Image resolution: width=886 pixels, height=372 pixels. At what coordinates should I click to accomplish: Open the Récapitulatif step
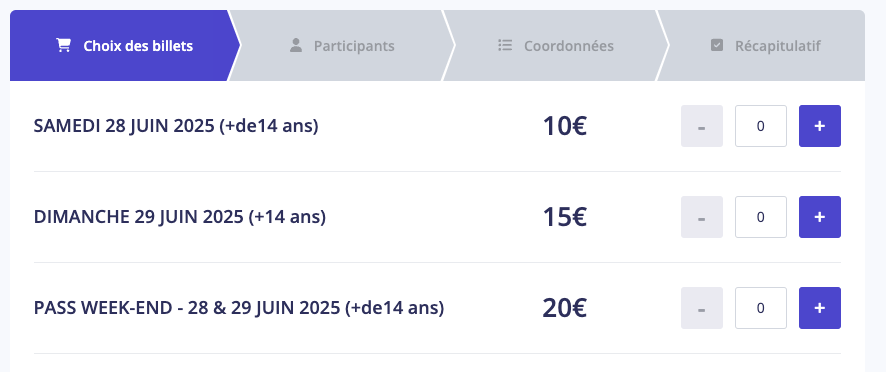coord(762,46)
